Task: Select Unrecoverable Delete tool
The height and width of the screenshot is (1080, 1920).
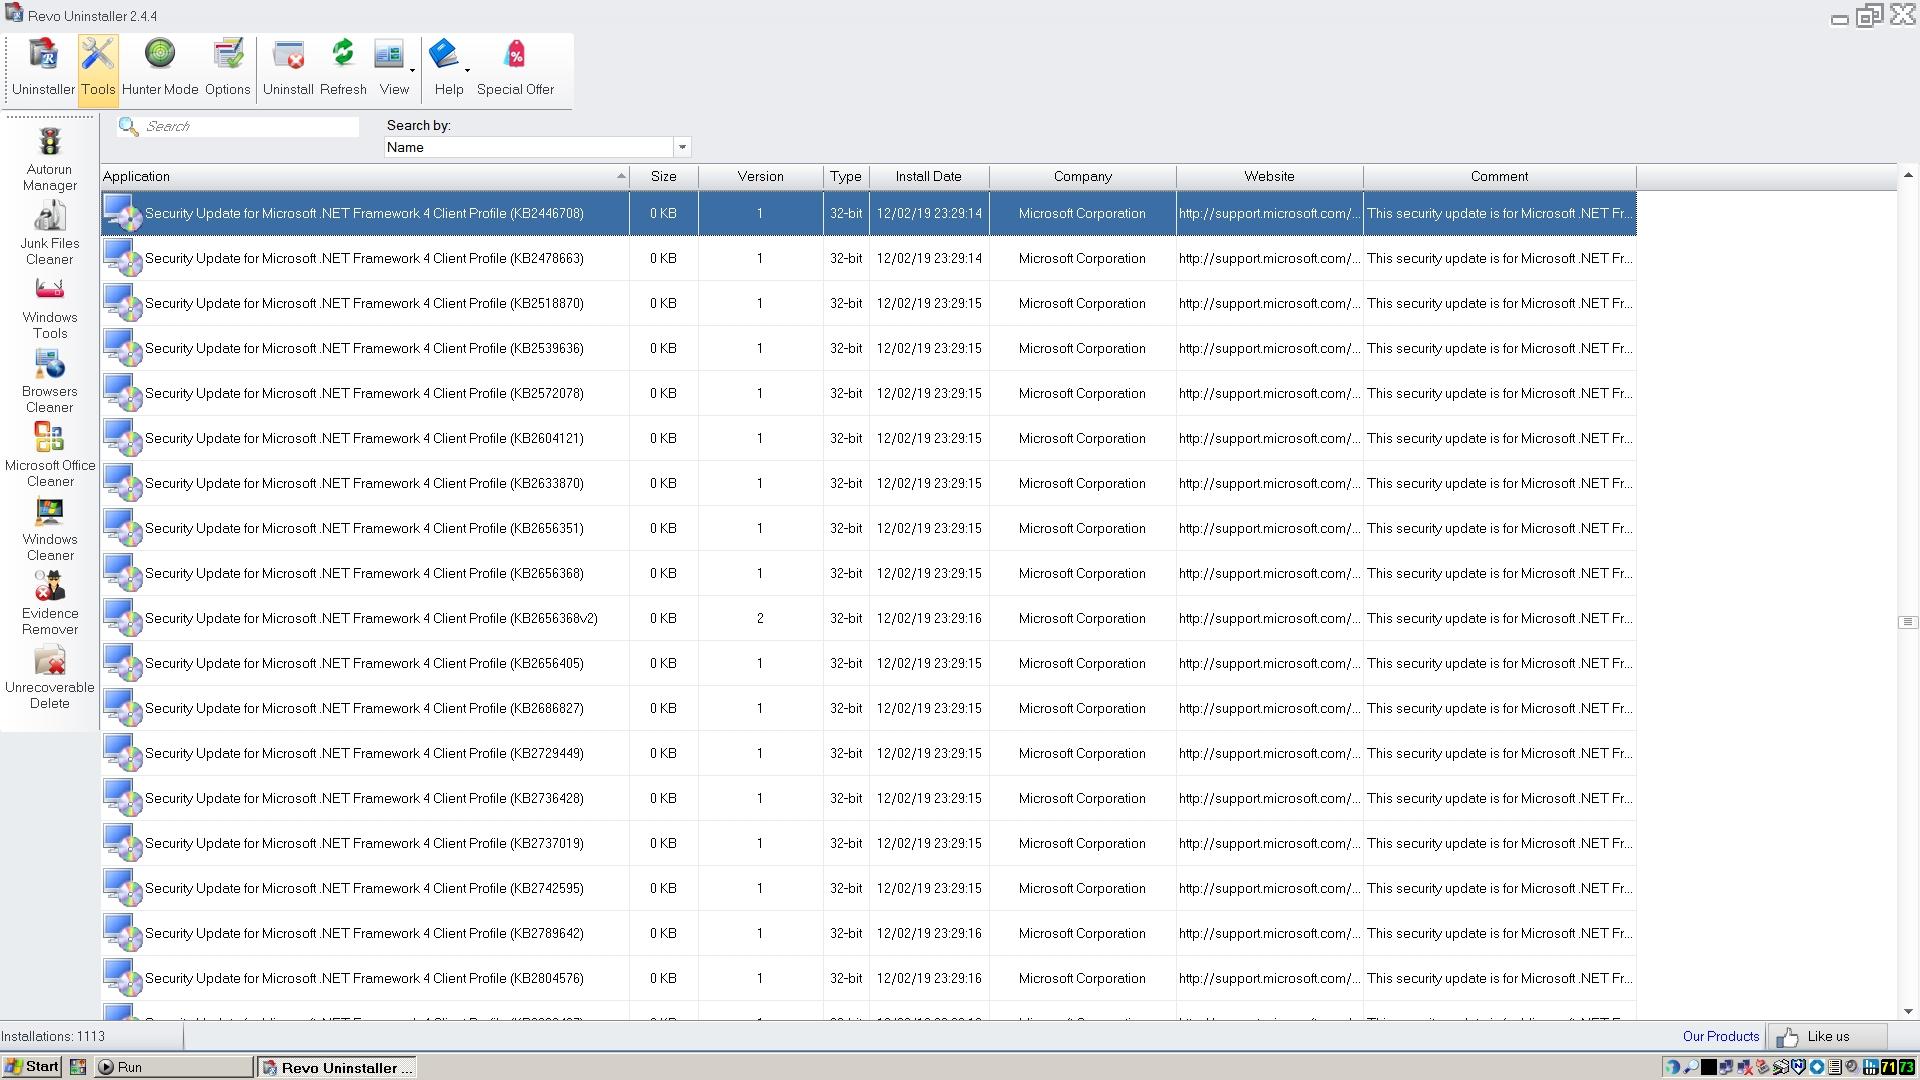Action: (50, 676)
